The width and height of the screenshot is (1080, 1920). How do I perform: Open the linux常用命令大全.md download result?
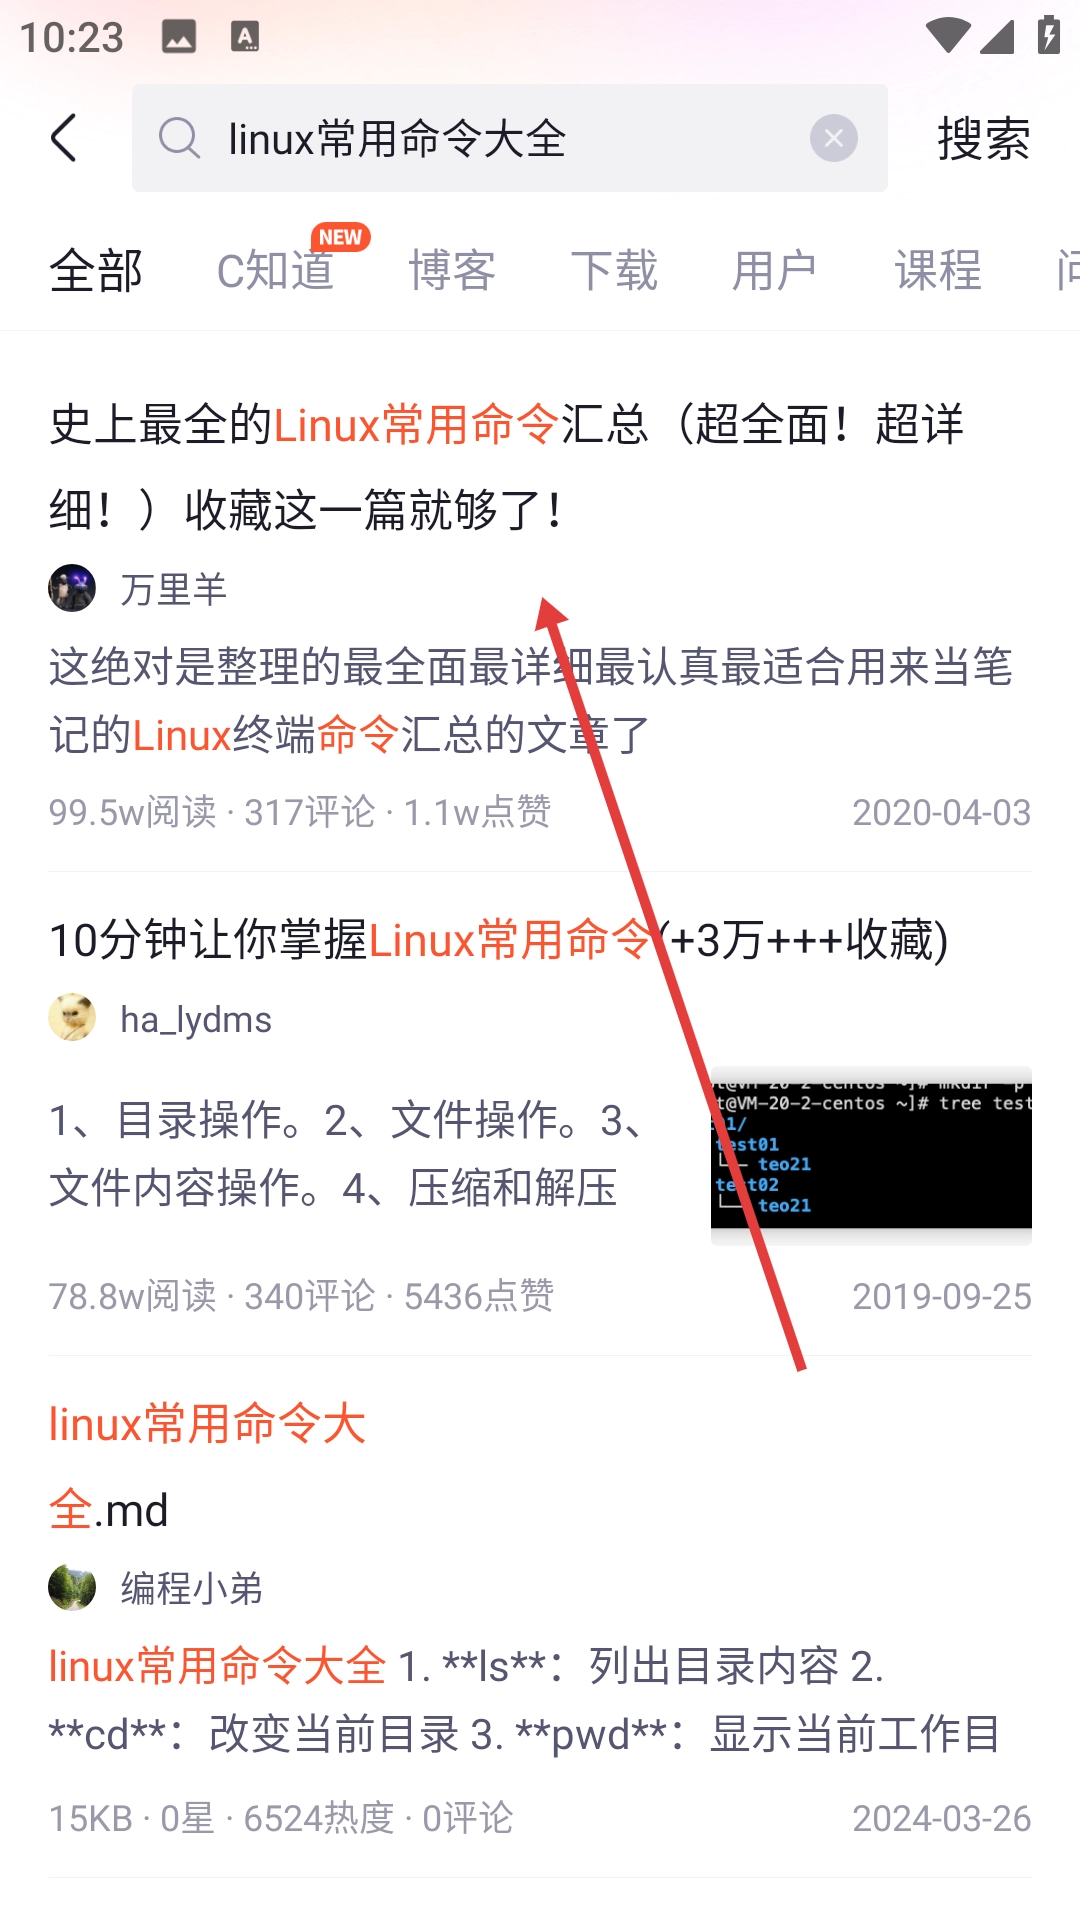[207, 1466]
